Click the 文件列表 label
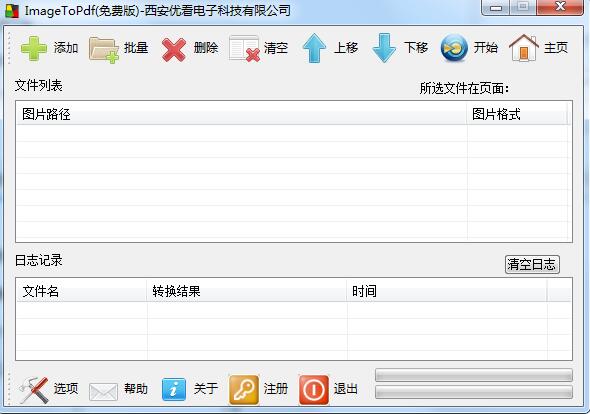The height and width of the screenshot is (414, 590). click(39, 85)
